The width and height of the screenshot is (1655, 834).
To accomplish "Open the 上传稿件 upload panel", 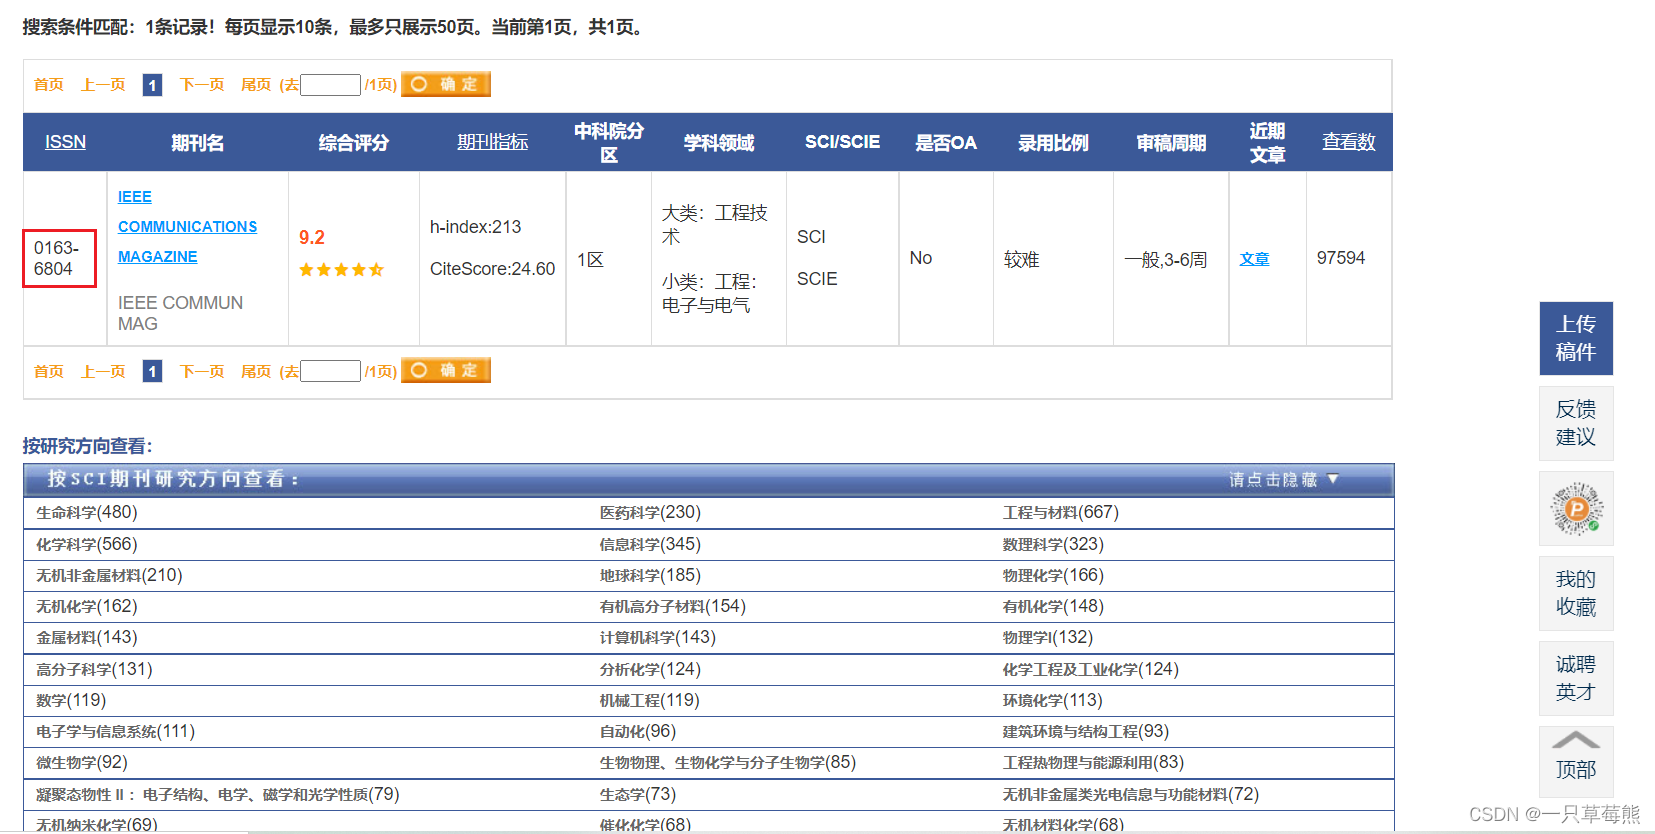I will [1576, 338].
